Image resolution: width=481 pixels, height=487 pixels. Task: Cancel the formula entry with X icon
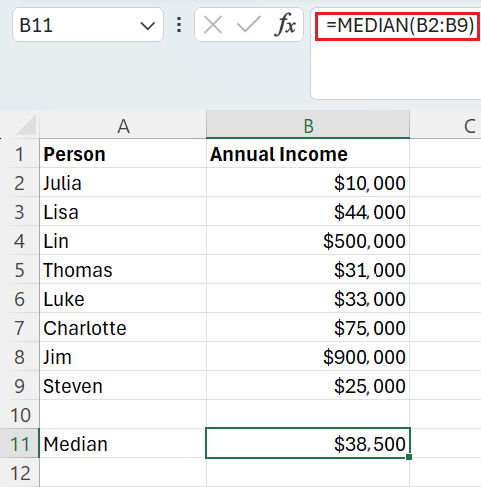[x=213, y=25]
